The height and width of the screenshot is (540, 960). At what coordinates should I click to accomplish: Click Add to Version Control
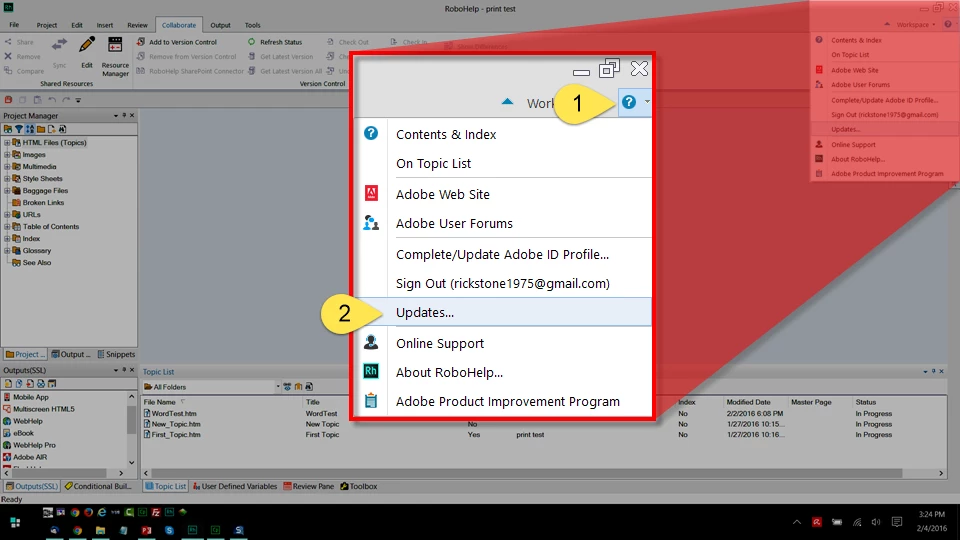pyautogui.click(x=176, y=42)
